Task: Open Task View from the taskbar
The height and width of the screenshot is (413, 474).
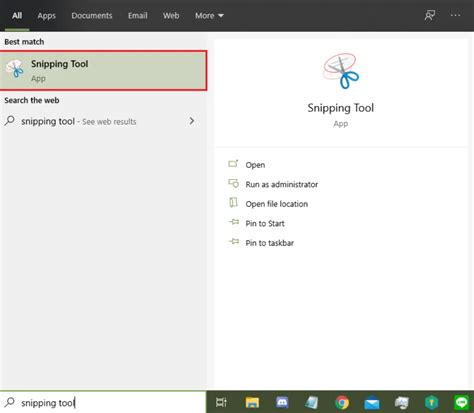Action: click(221, 402)
